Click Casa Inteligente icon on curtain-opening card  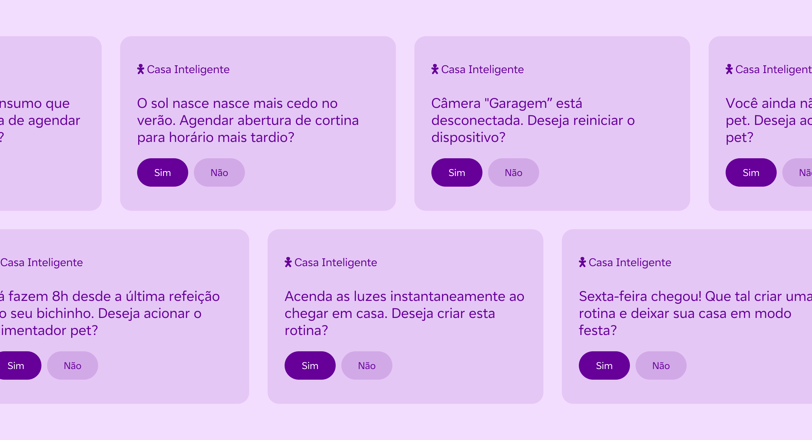point(140,69)
